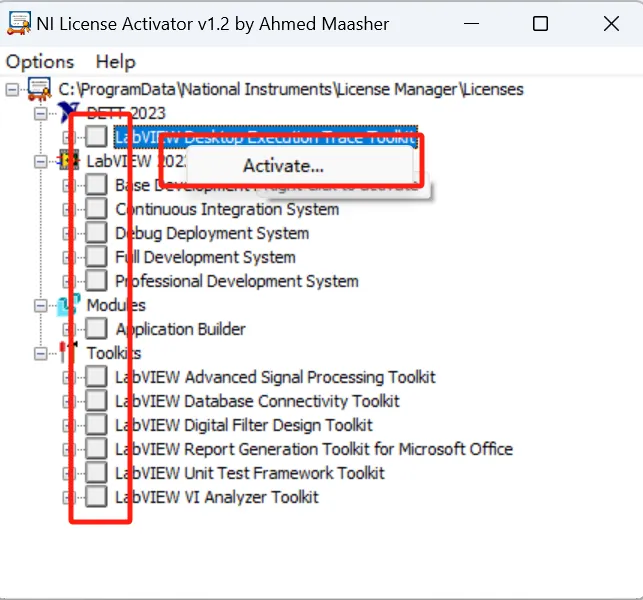643x600 pixels.
Task: Select the Licenses folder path row
Action: tap(291, 89)
